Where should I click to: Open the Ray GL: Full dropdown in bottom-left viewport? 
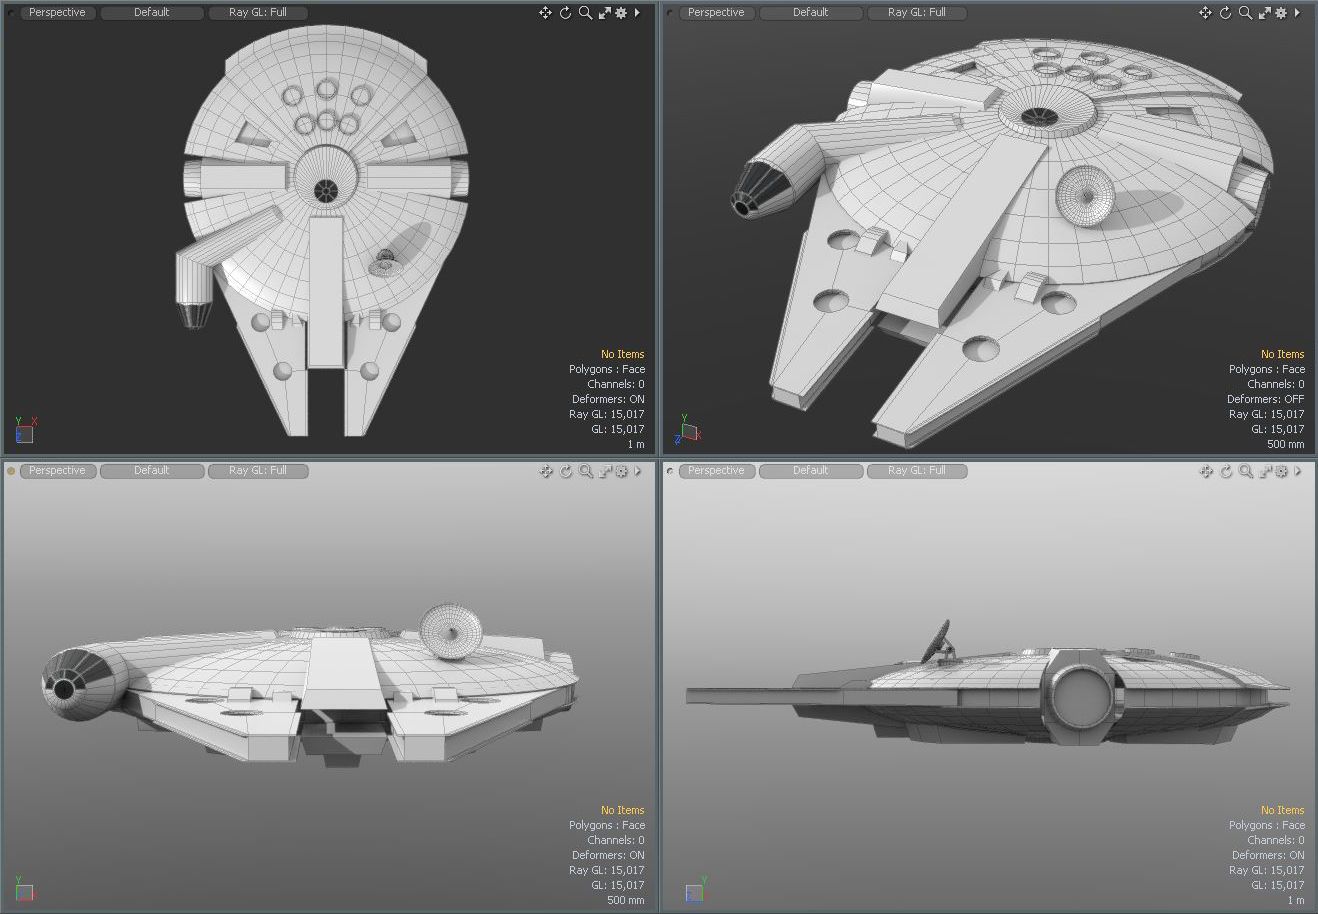[258, 471]
